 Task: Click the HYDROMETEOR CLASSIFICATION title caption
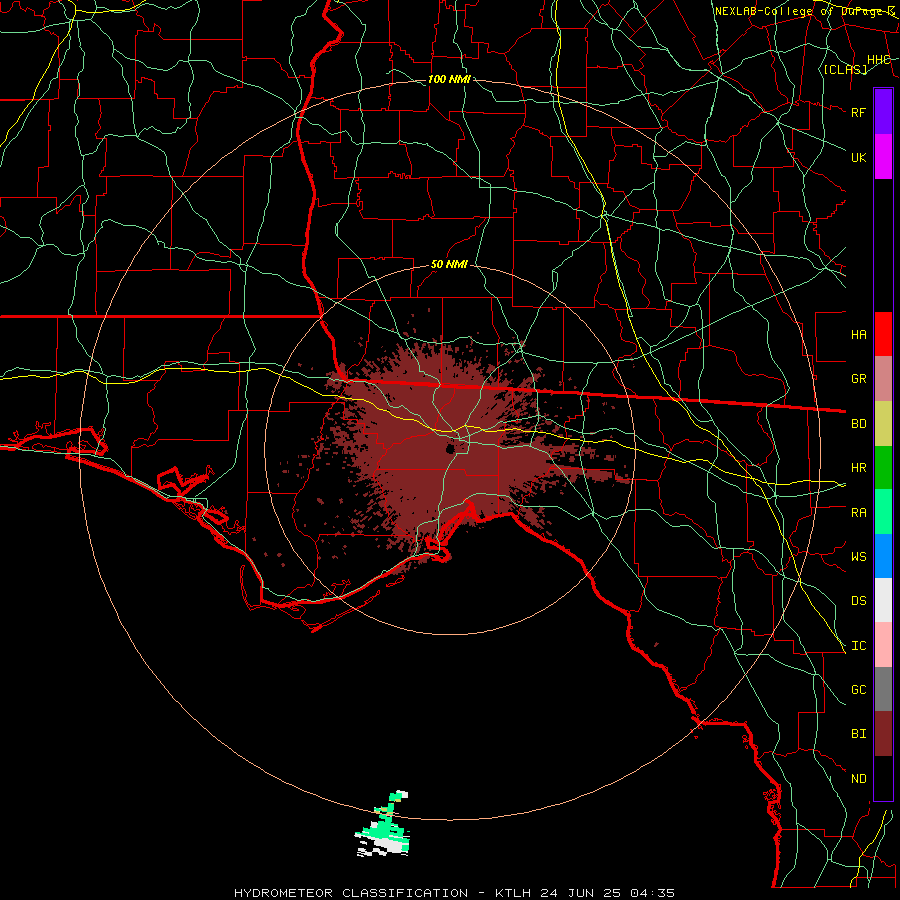(x=454, y=893)
